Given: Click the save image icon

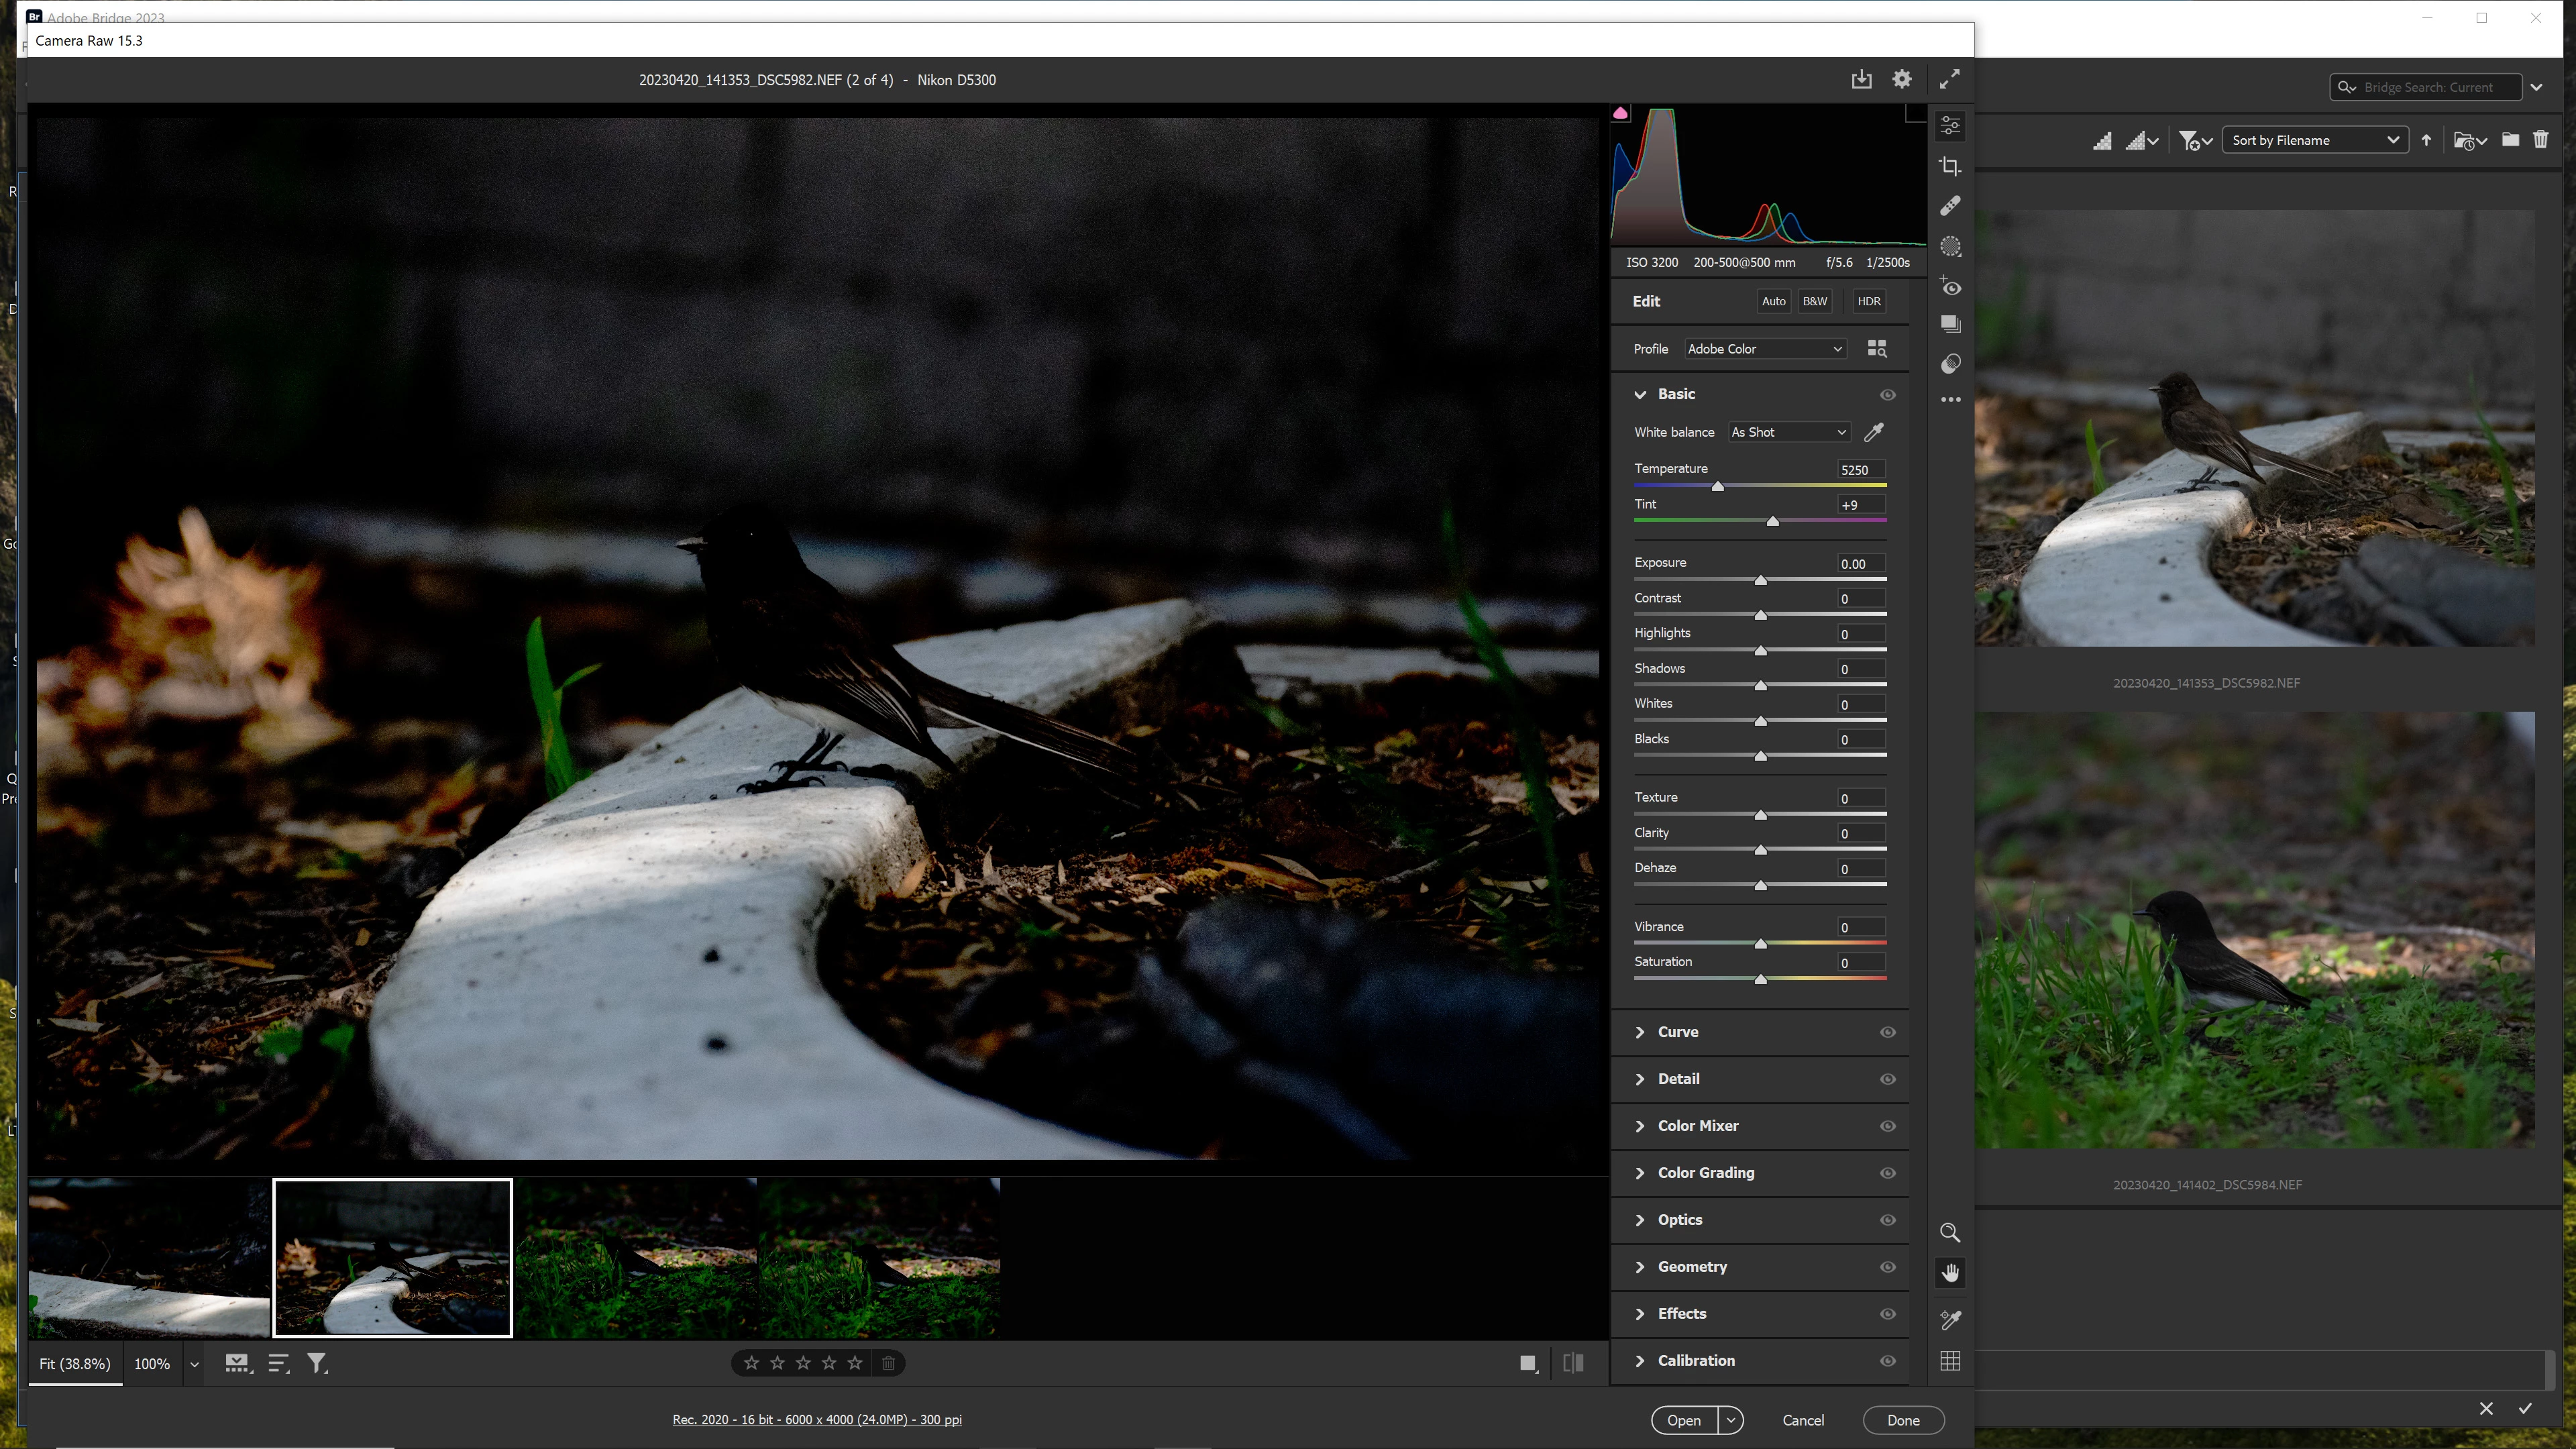Looking at the screenshot, I should [x=1861, y=79].
